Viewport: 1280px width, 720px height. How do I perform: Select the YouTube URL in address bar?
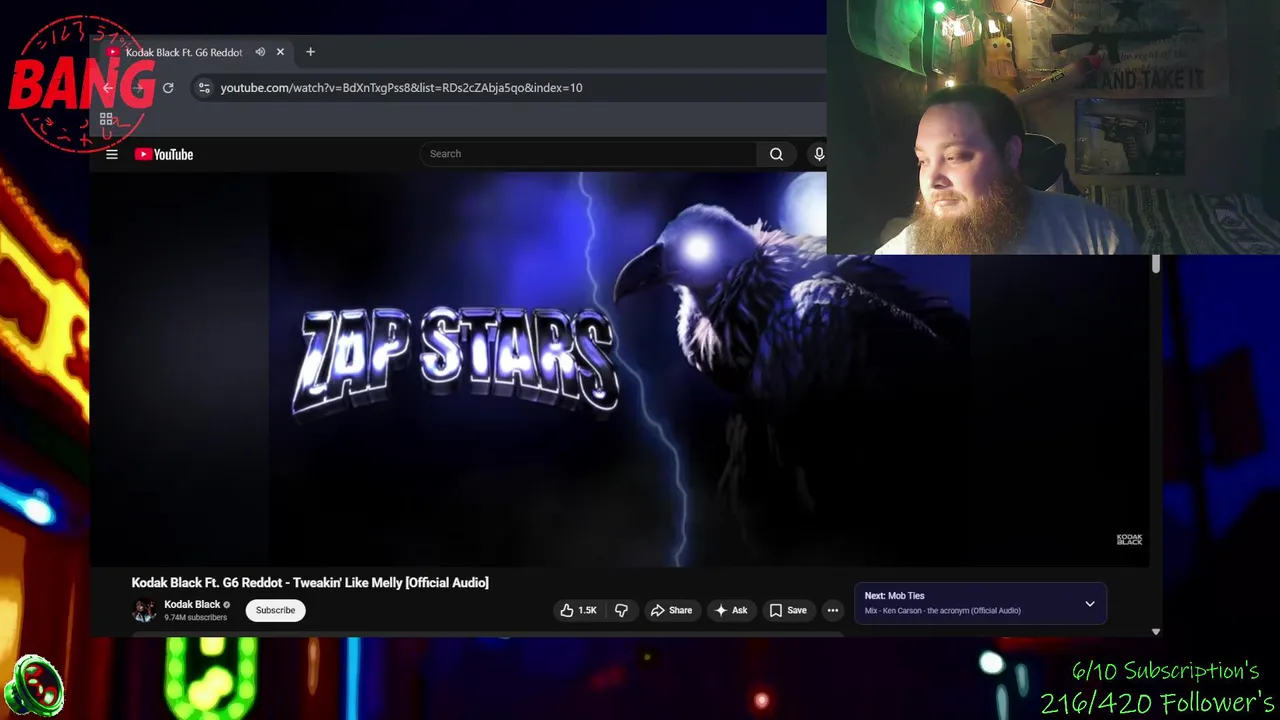coord(401,88)
